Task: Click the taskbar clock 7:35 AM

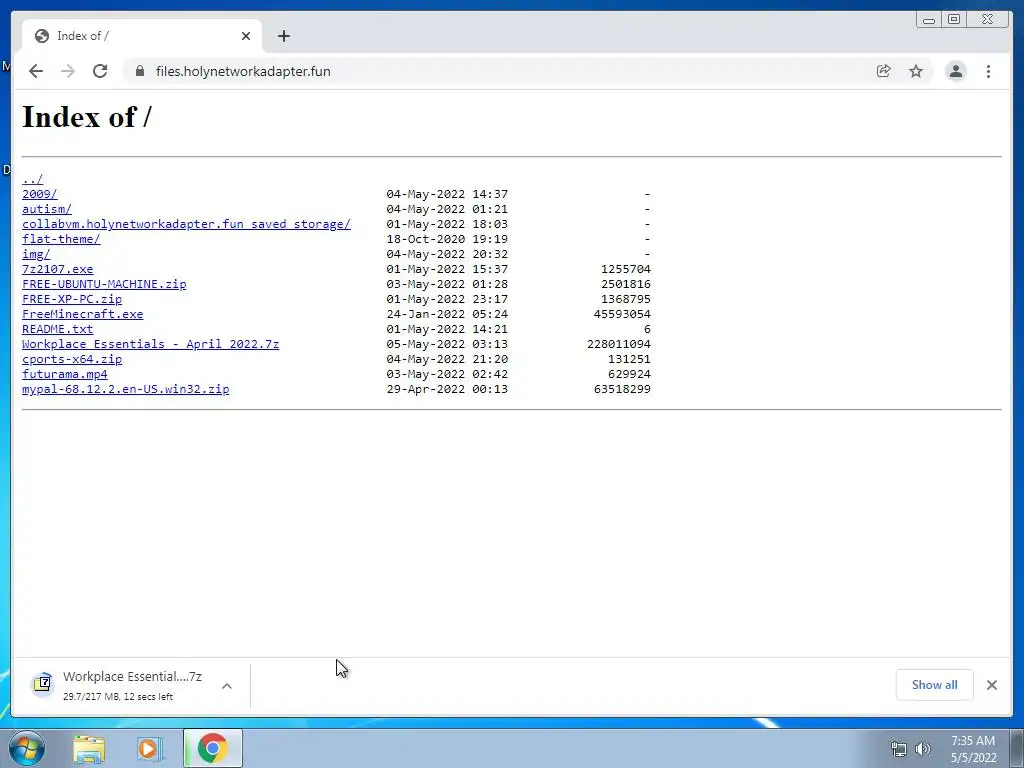Action: (973, 741)
